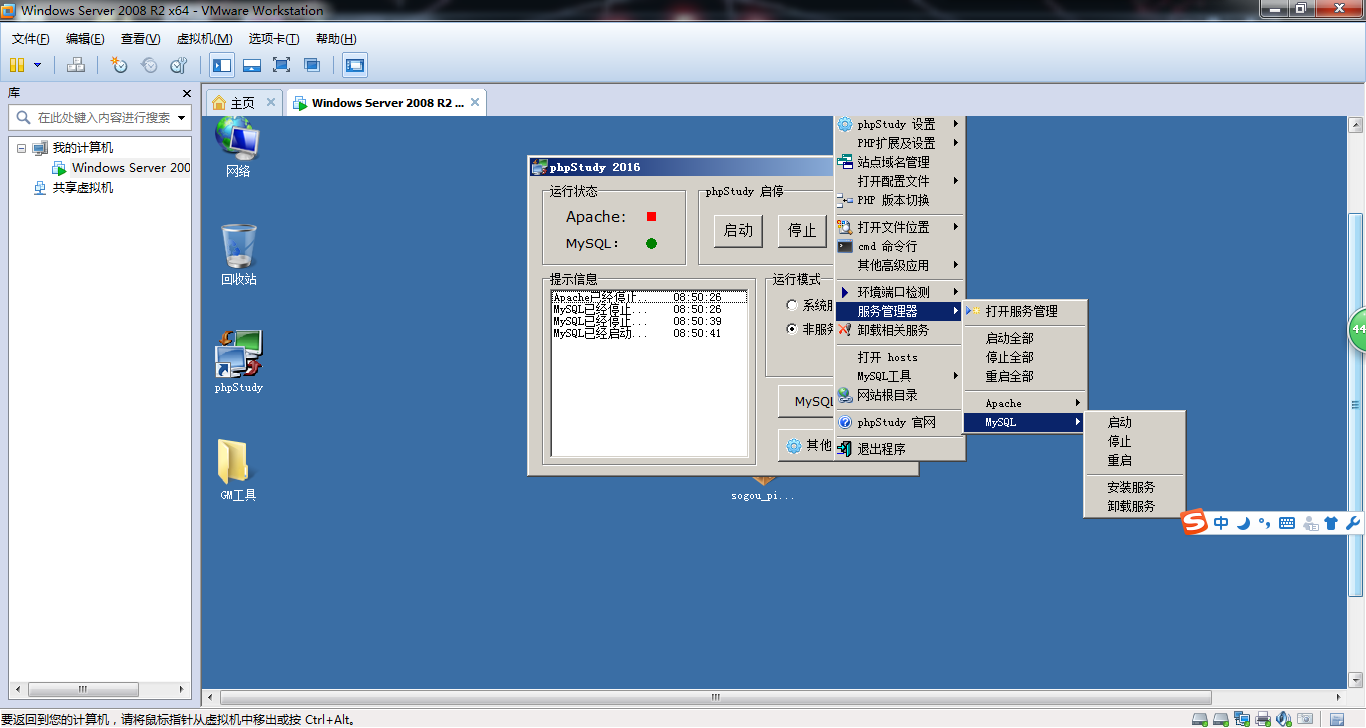Toggle the library panel view icon
This screenshot has width=1366, height=728.
[222, 65]
